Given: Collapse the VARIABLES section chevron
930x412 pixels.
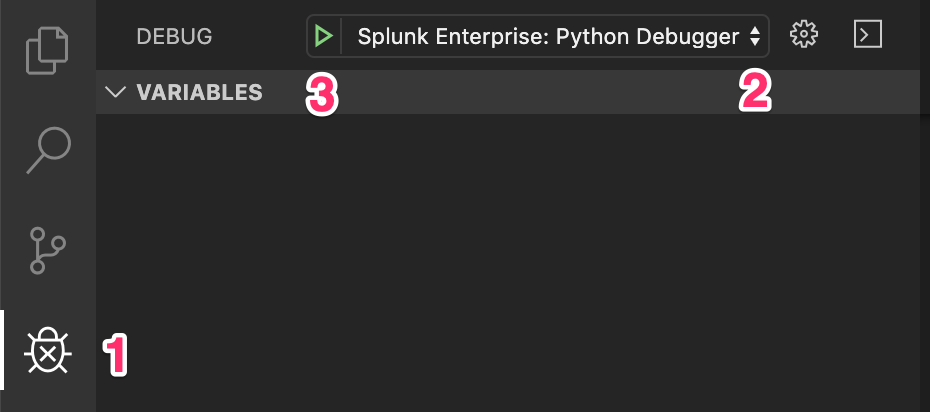Looking at the screenshot, I should (x=116, y=93).
